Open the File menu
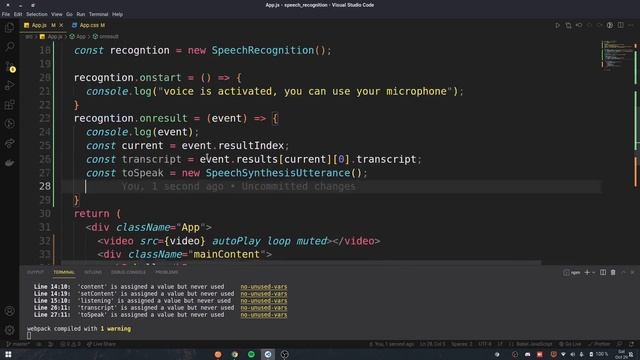 [6, 14]
